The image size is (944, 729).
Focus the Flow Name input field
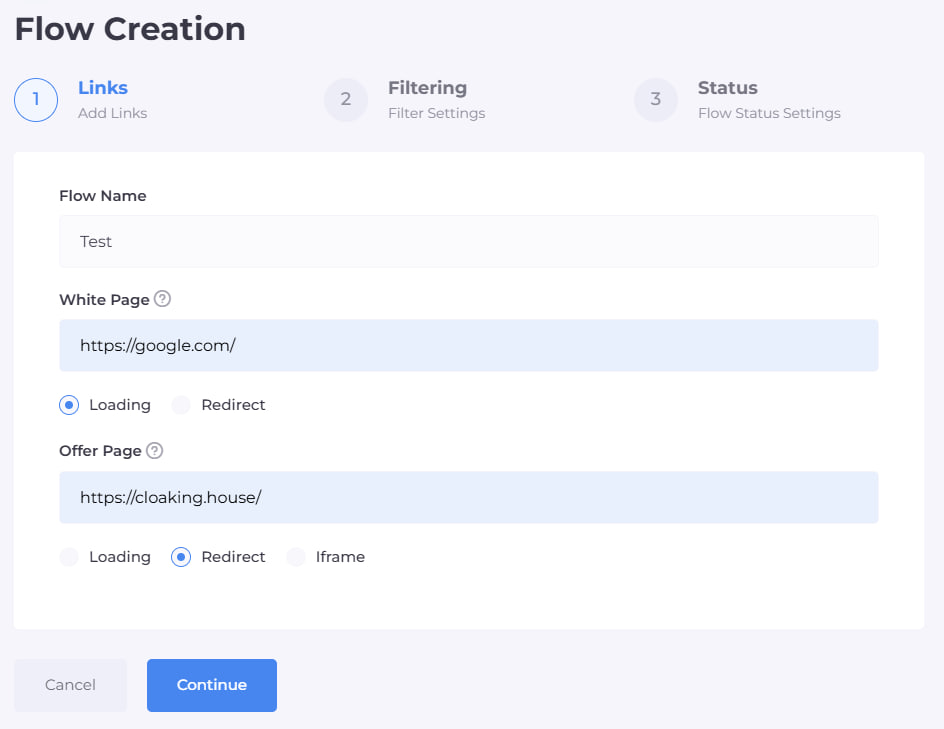pos(468,242)
